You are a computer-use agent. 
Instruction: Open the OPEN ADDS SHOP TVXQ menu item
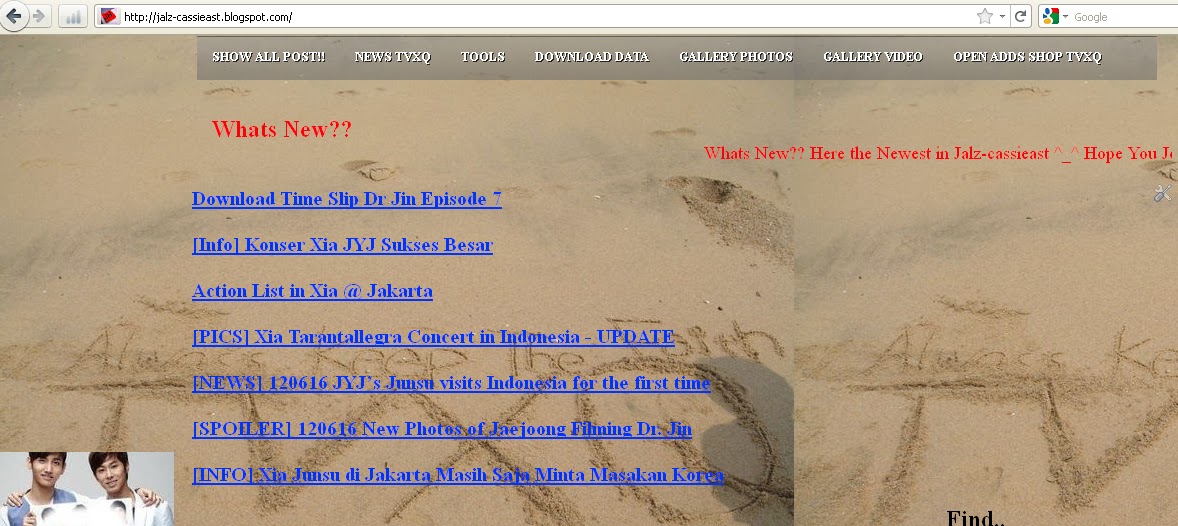[x=1028, y=57]
